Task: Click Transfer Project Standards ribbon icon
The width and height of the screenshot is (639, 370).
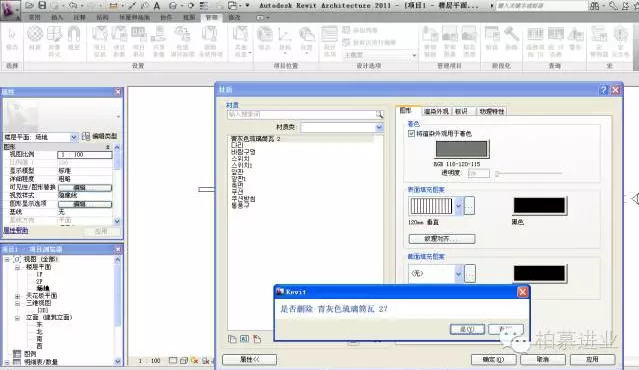Action: pos(182,41)
